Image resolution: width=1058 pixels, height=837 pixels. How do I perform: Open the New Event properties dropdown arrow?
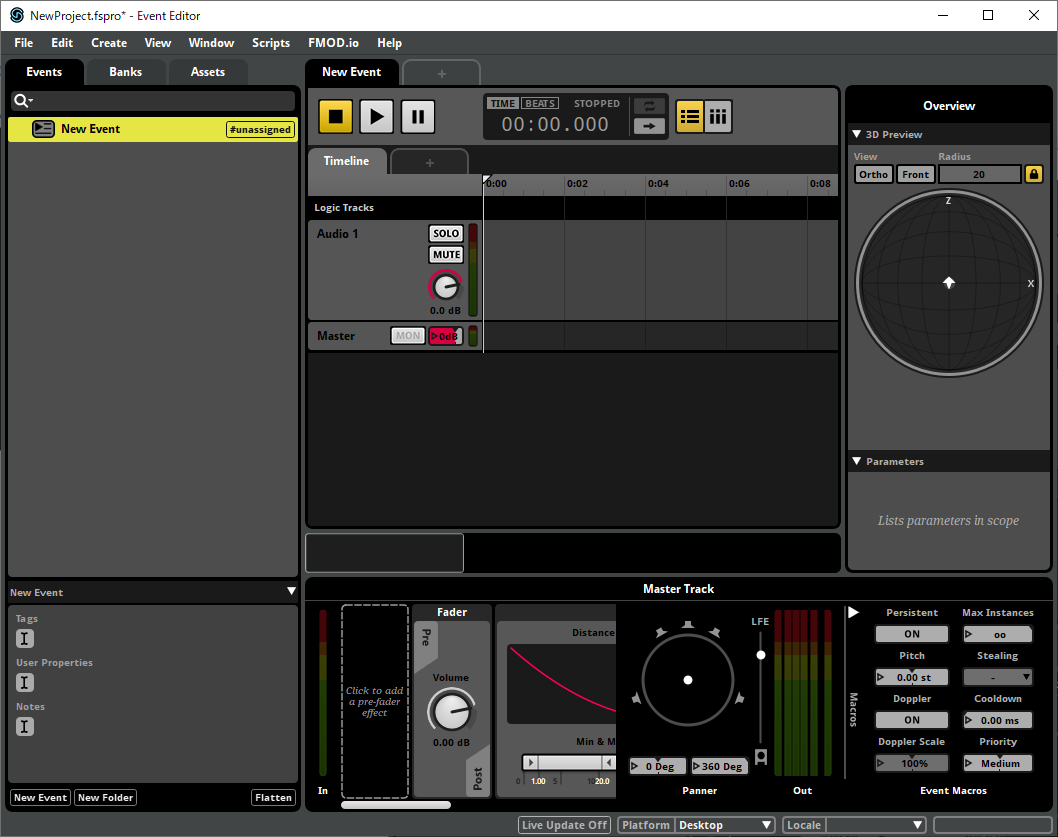[x=291, y=591]
